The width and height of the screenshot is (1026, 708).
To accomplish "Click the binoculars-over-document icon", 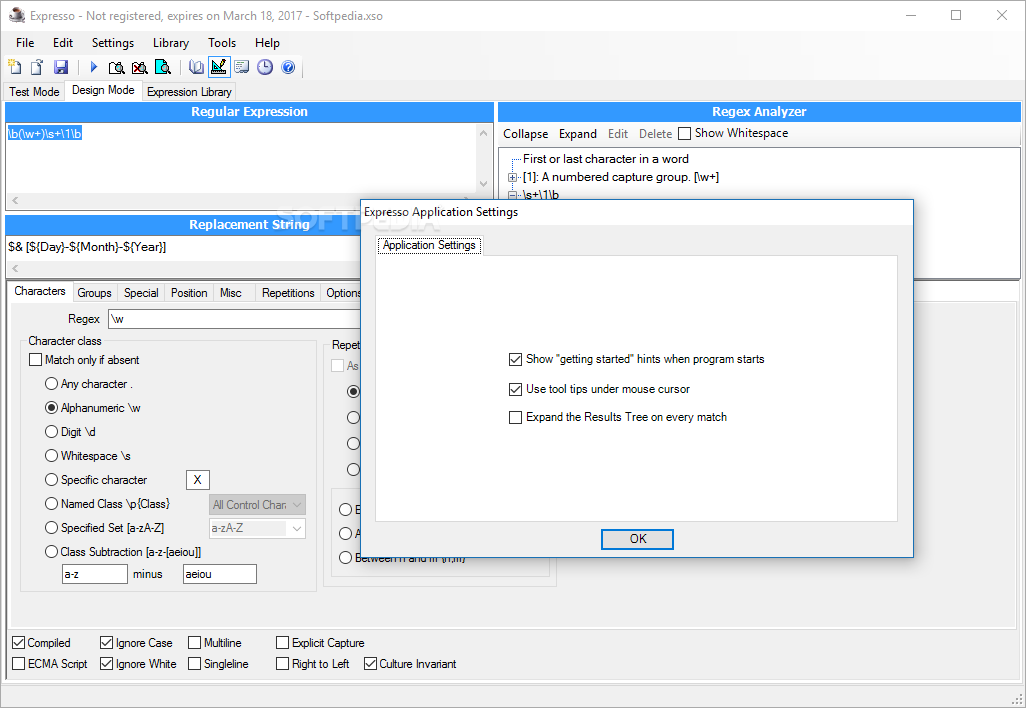I will pyautogui.click(x=116, y=67).
